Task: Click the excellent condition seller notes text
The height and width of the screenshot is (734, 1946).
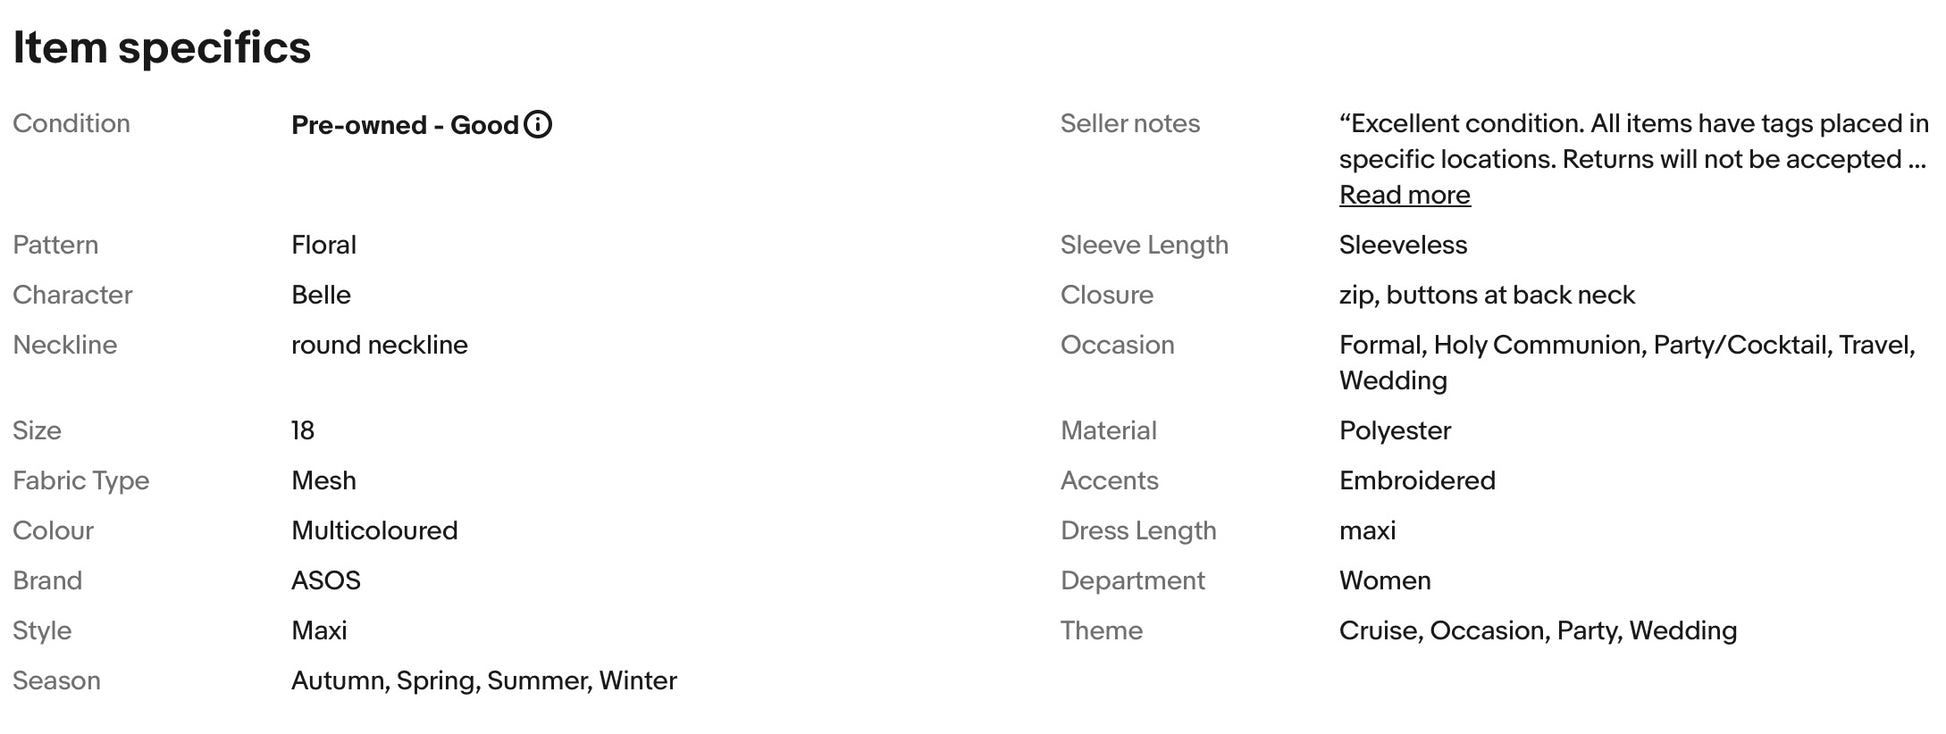Action: (x=1634, y=141)
